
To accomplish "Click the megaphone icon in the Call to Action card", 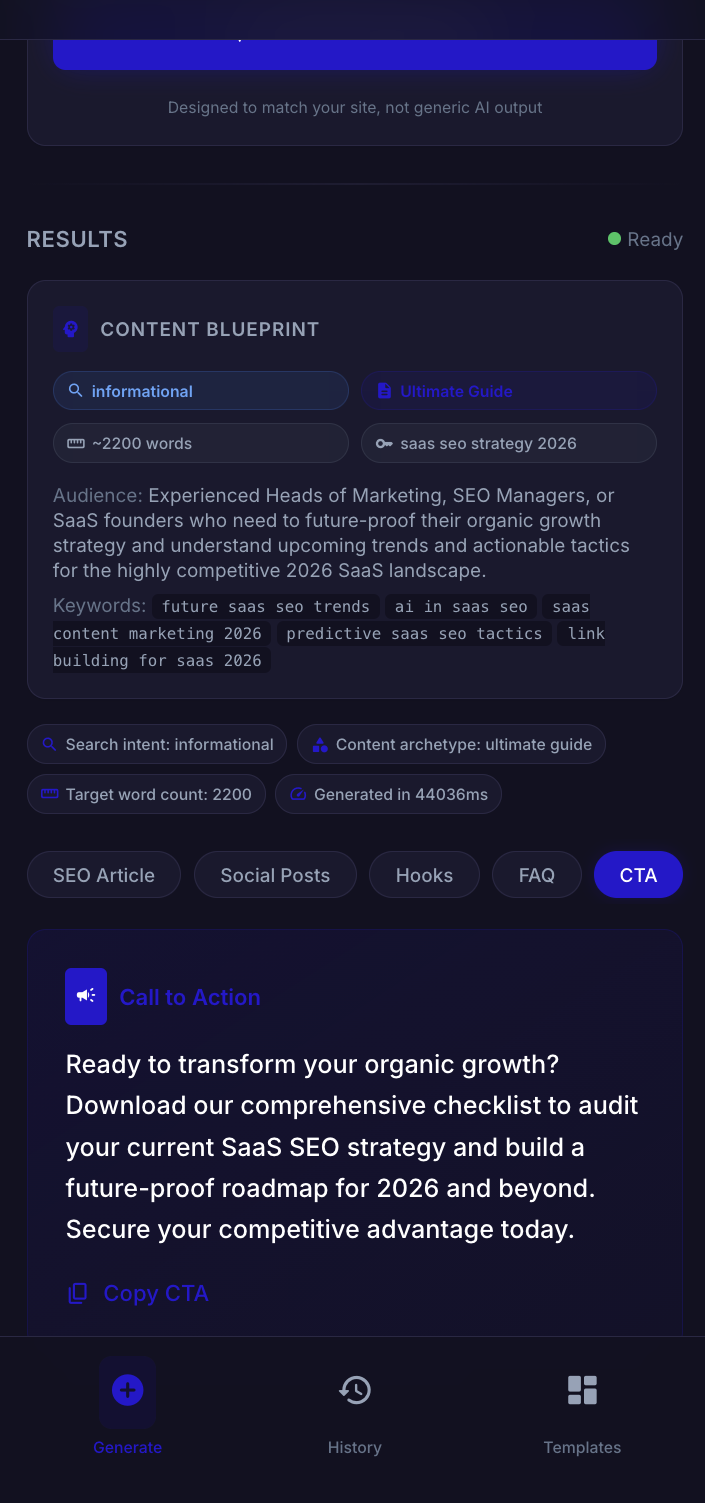I will (85, 996).
